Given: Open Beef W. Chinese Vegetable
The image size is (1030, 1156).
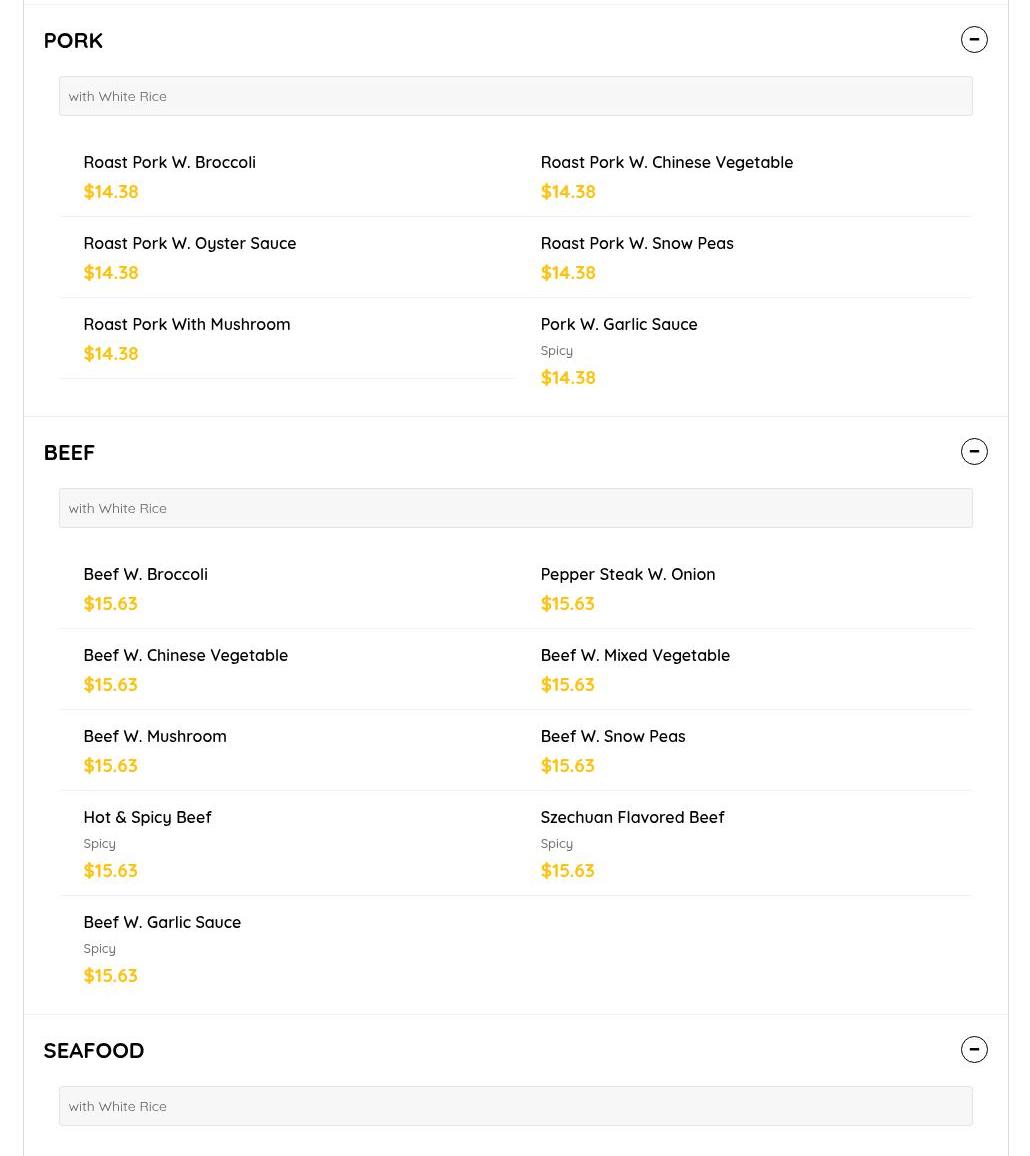Looking at the screenshot, I should 186,656.
